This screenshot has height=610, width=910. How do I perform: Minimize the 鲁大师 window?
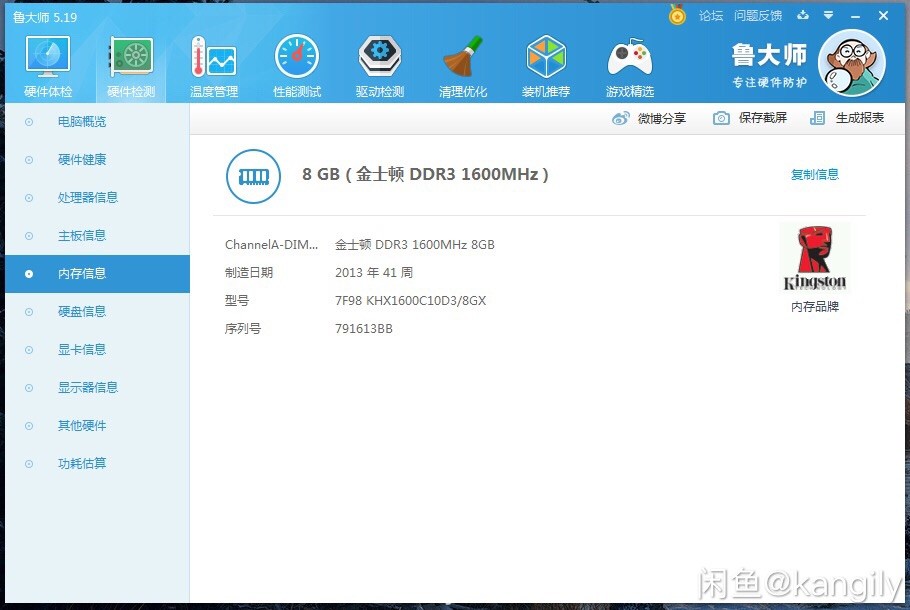(855, 16)
